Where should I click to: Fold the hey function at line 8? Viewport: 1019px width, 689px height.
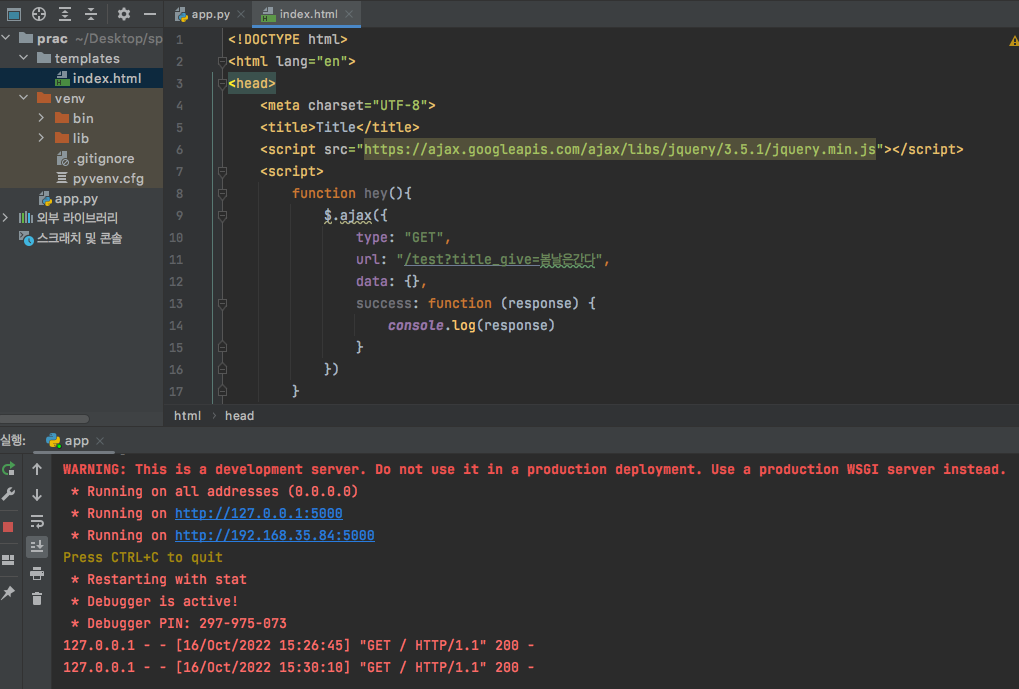point(222,194)
